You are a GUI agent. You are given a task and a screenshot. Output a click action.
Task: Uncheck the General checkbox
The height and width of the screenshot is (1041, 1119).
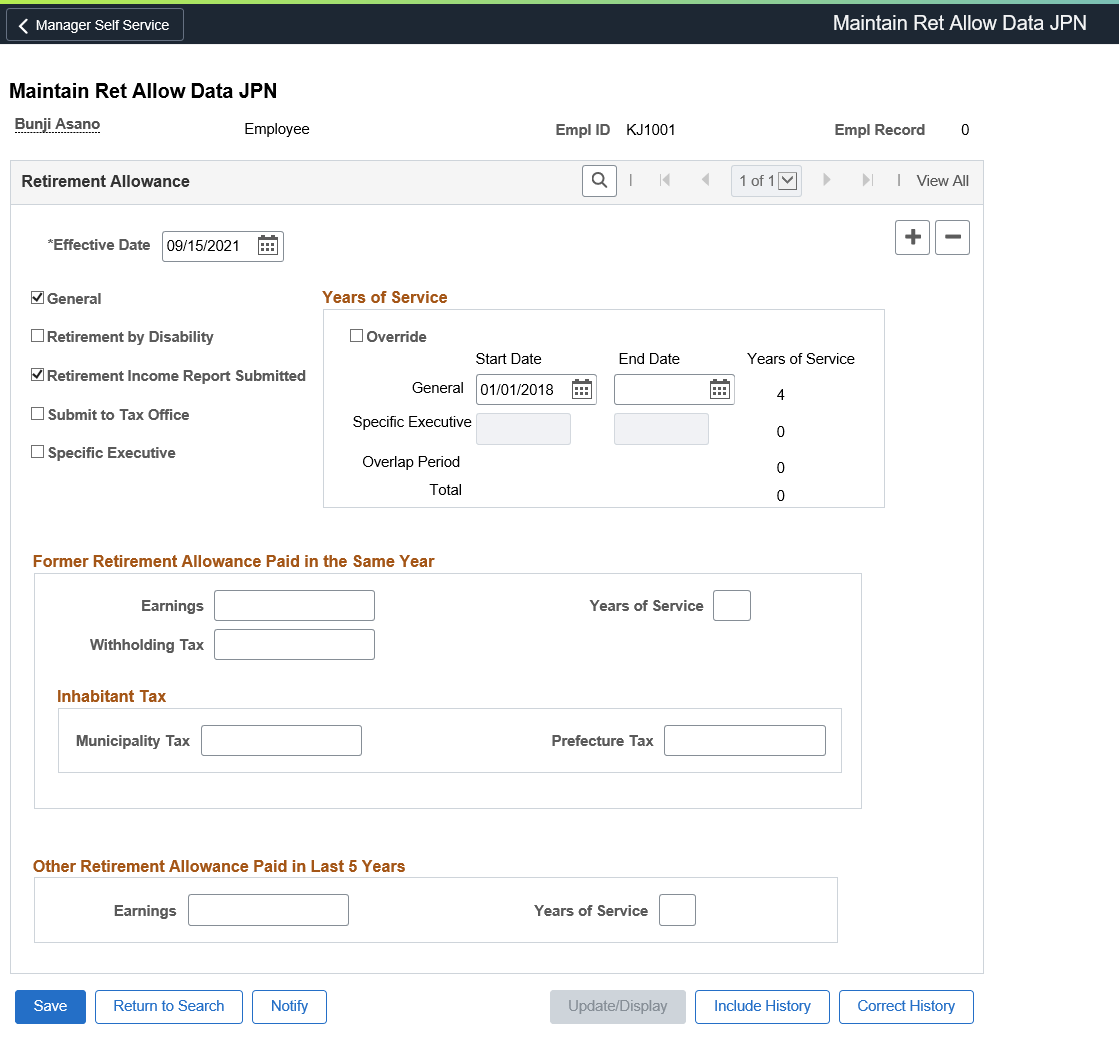pyautogui.click(x=37, y=298)
